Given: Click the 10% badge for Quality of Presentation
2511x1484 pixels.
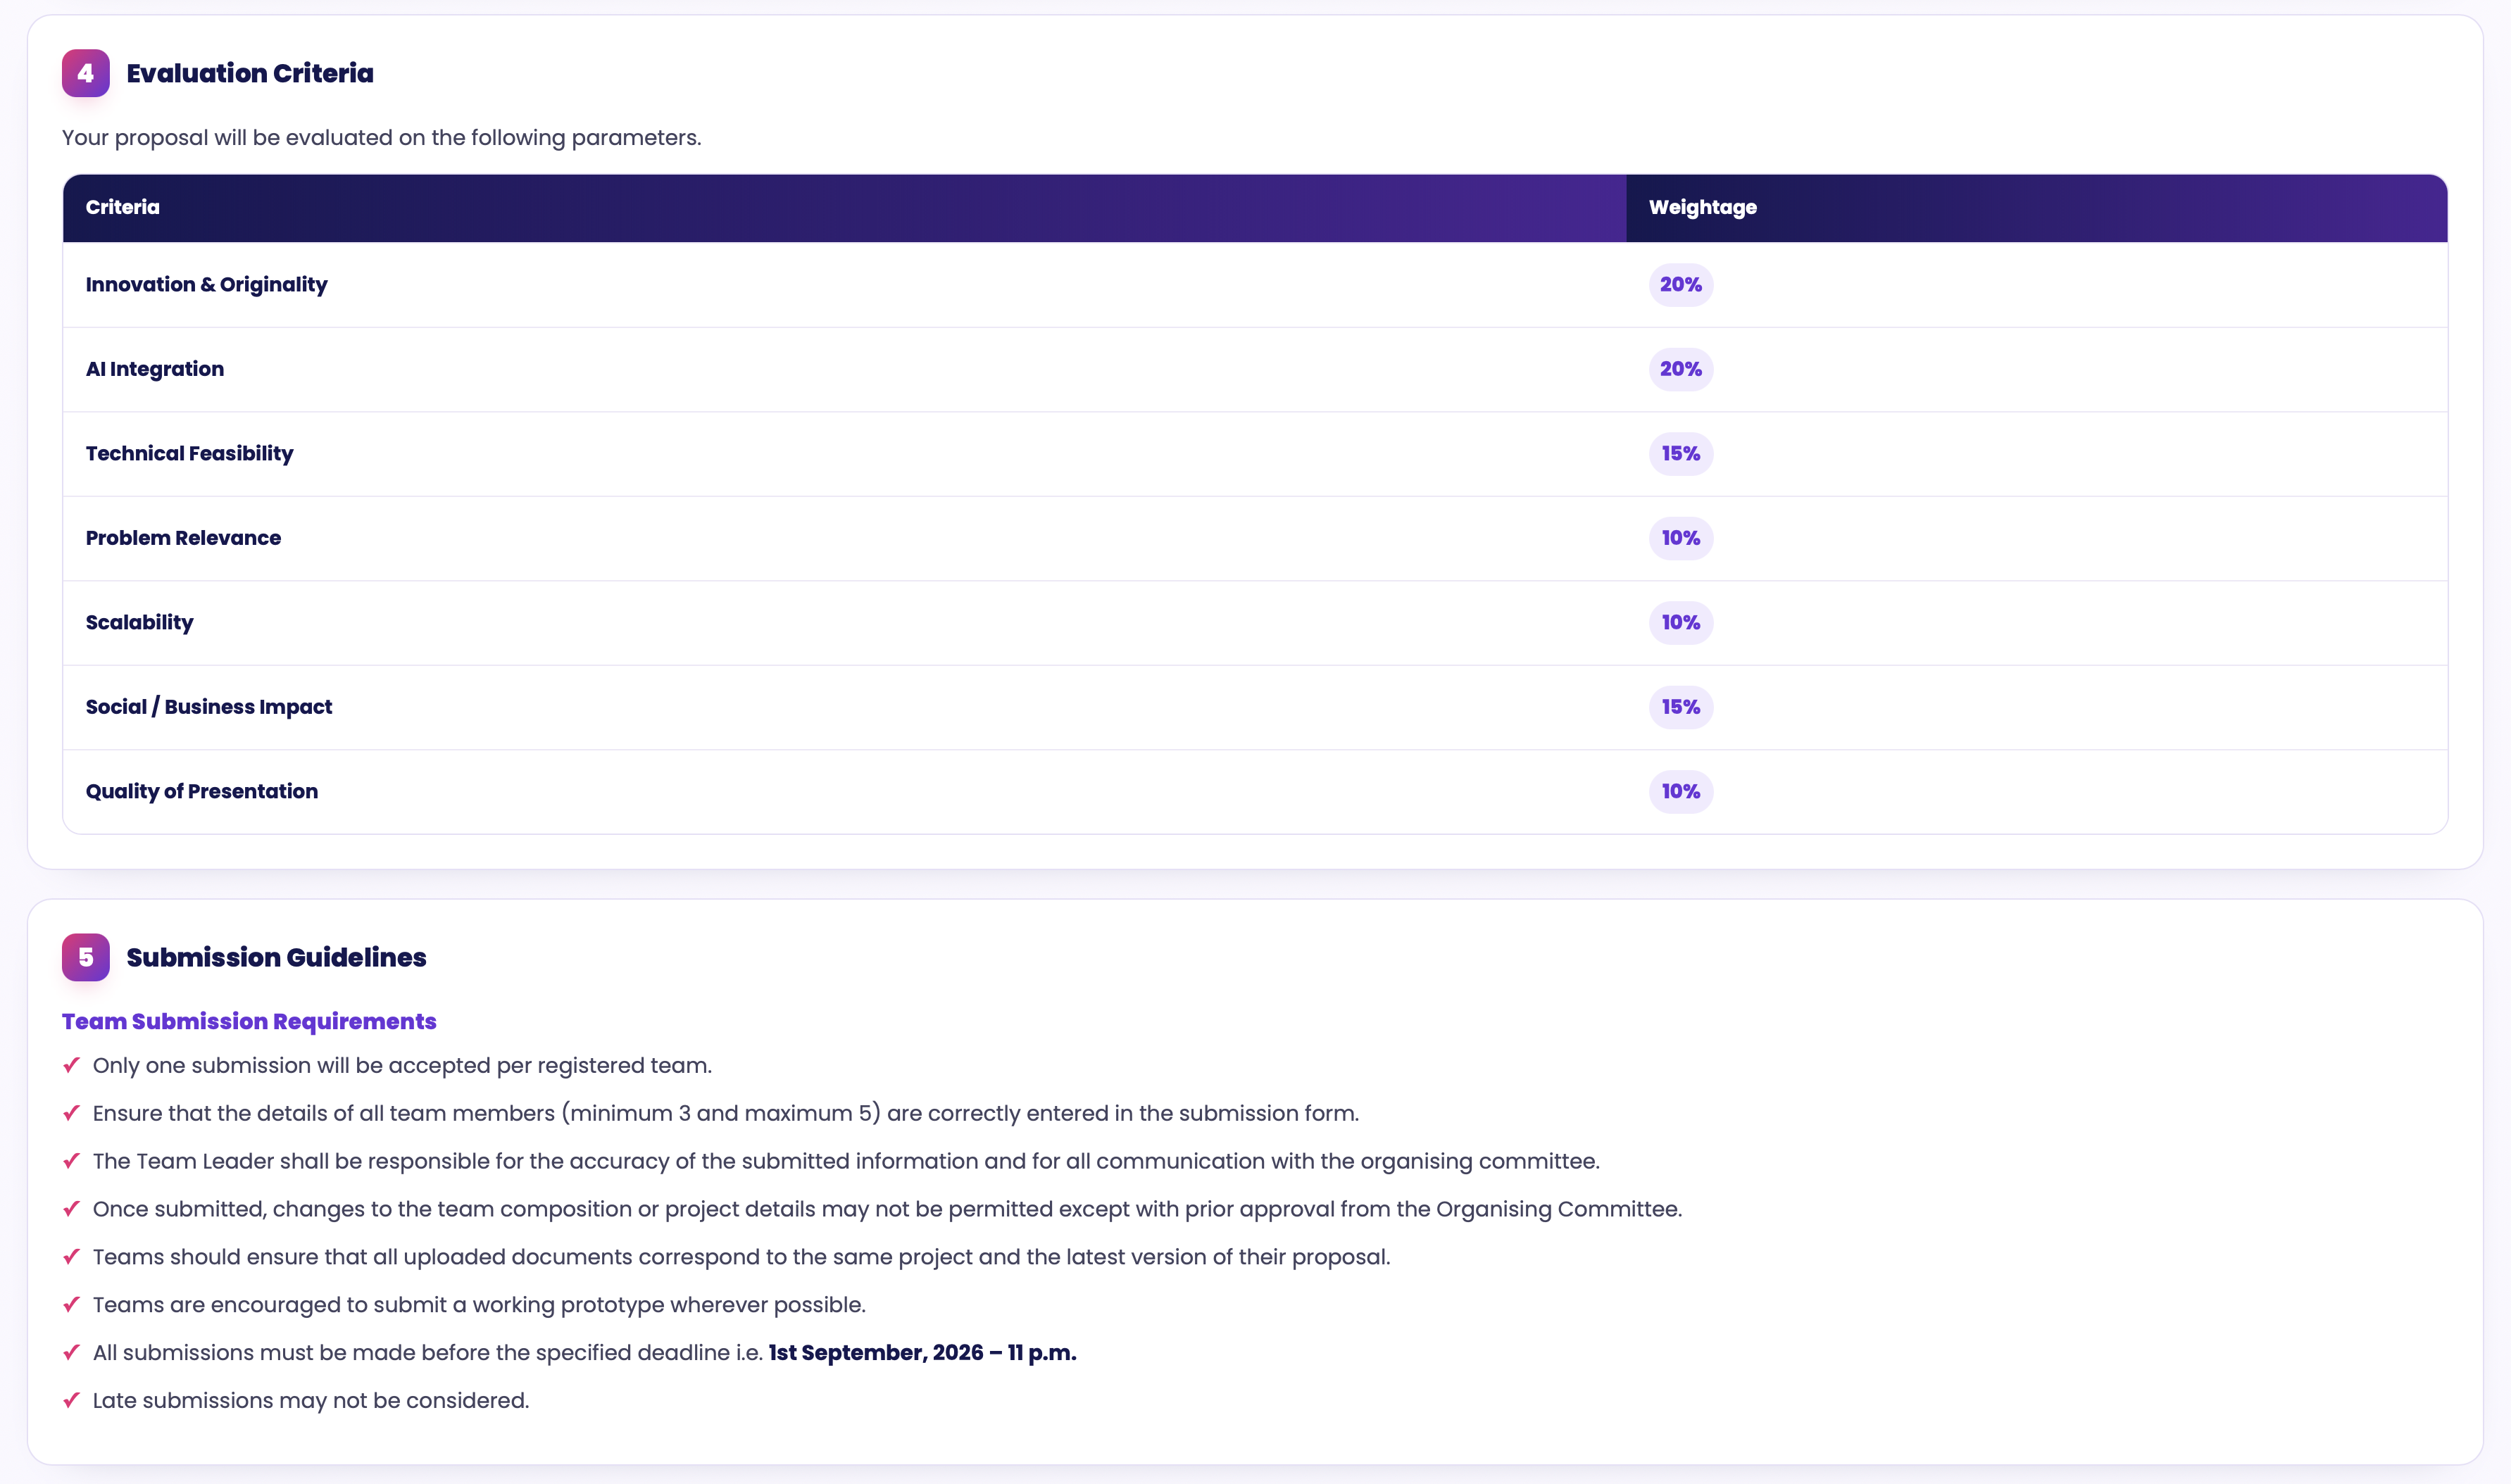Looking at the screenshot, I should pos(1680,791).
